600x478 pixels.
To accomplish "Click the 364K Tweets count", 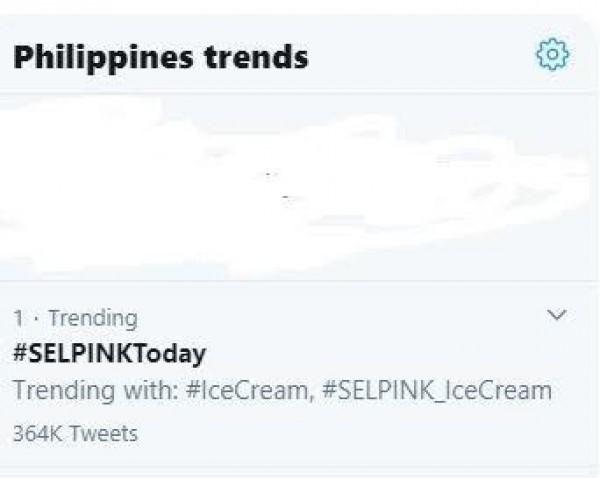I will 76,433.
